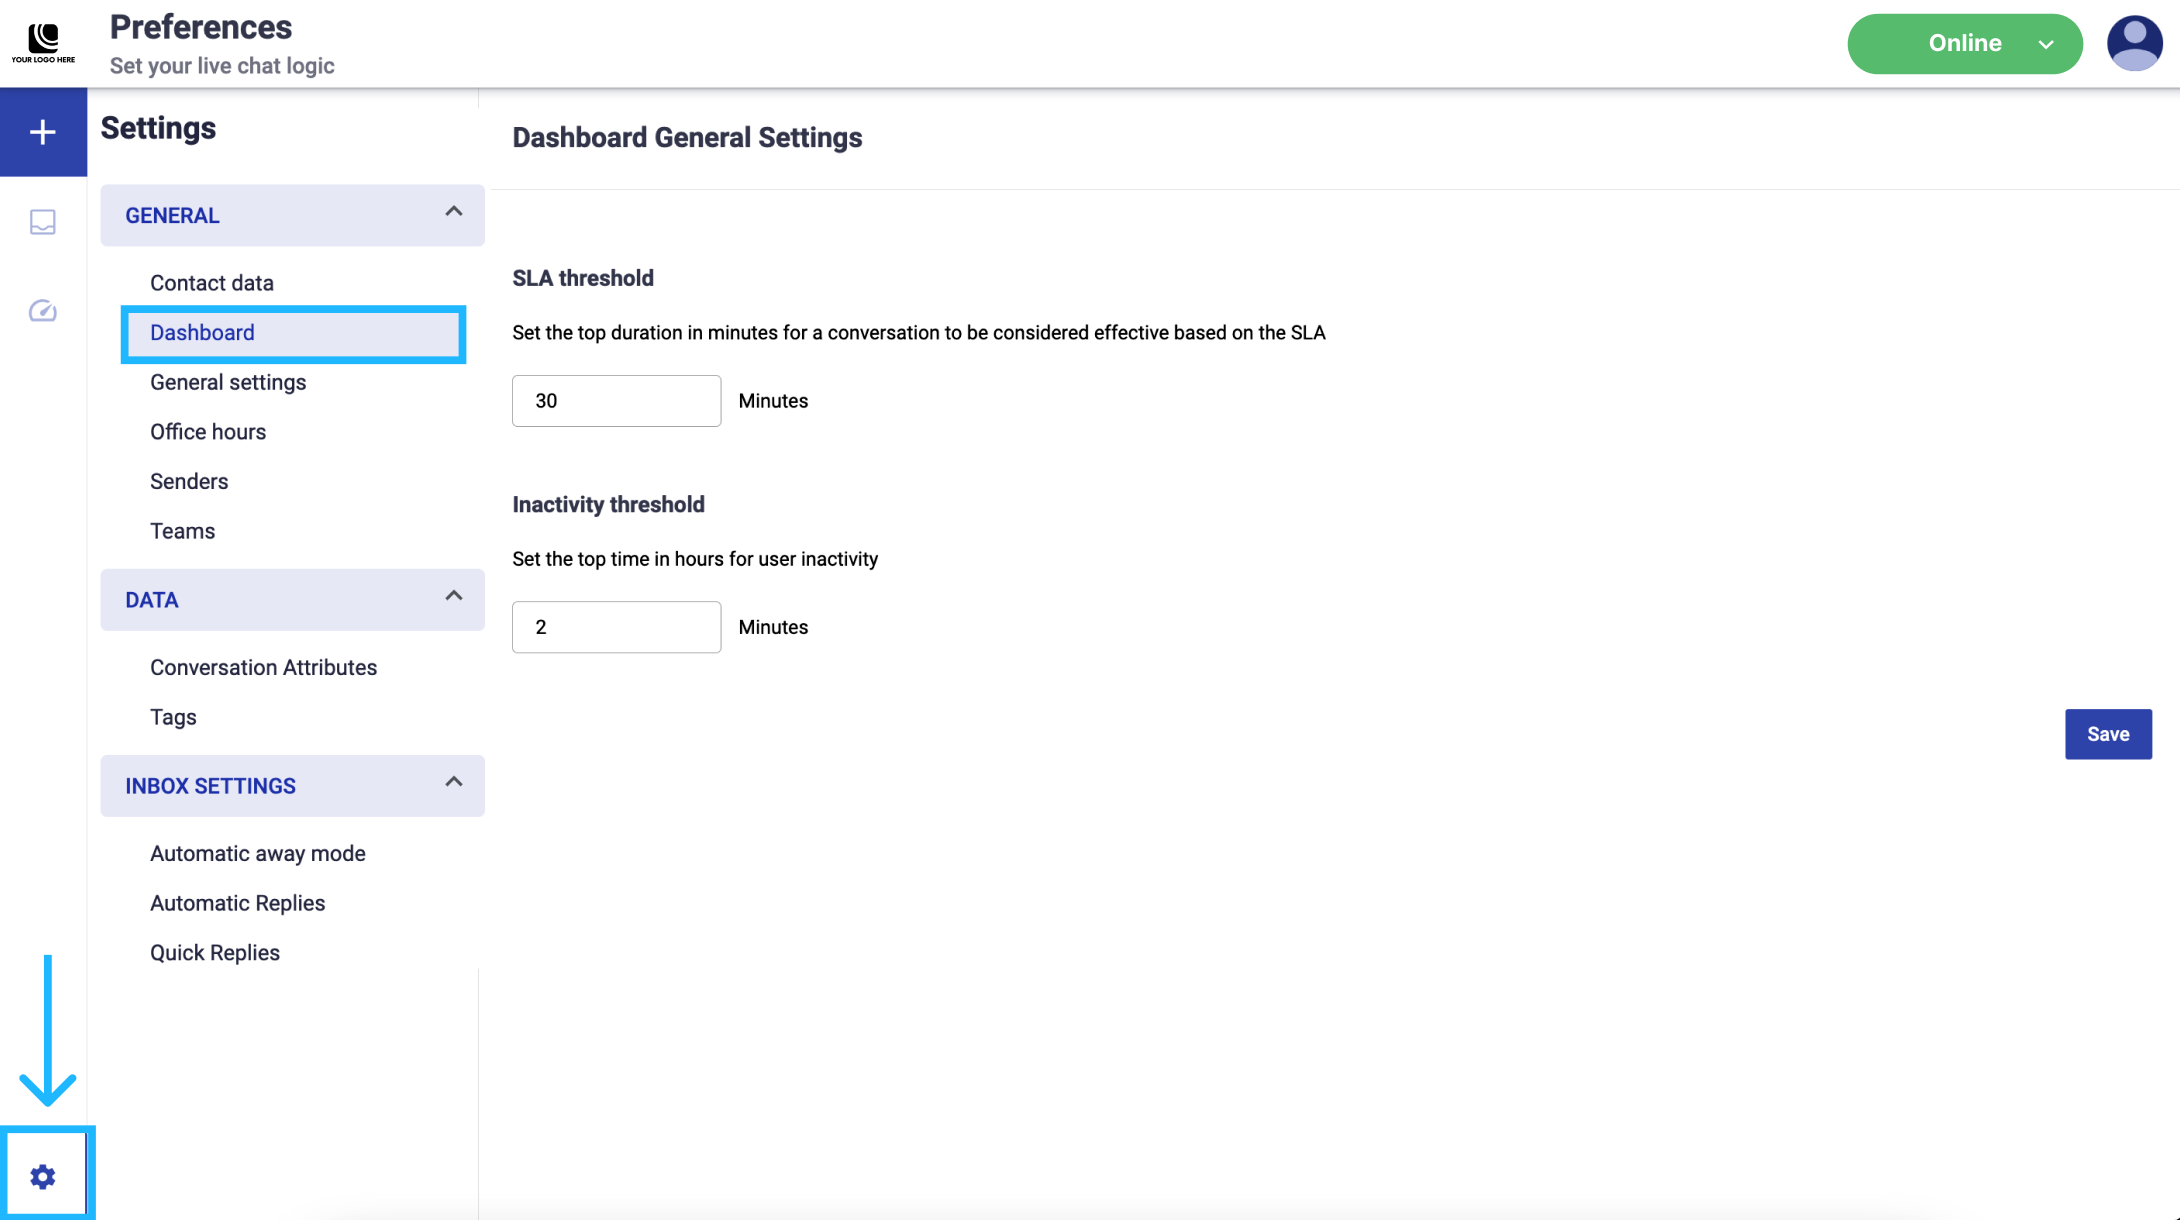Collapse the DATA section
The height and width of the screenshot is (1220, 2180).
[454, 597]
